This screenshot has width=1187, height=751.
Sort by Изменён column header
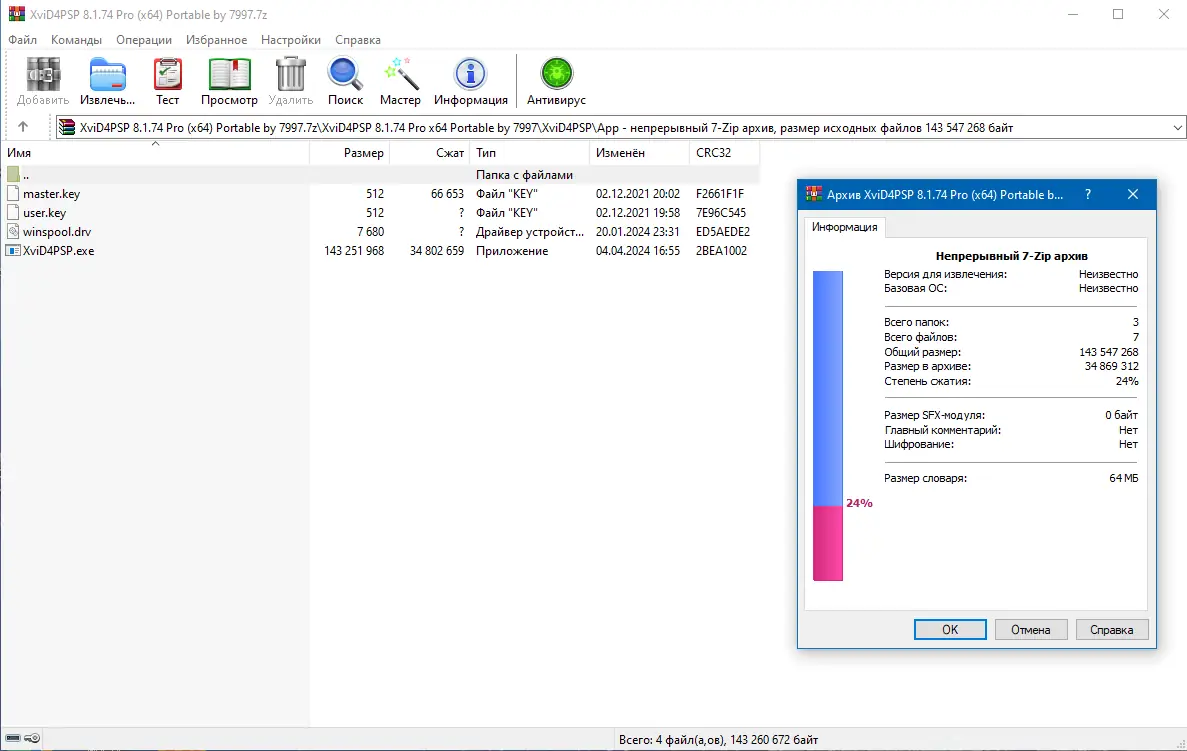(x=640, y=153)
